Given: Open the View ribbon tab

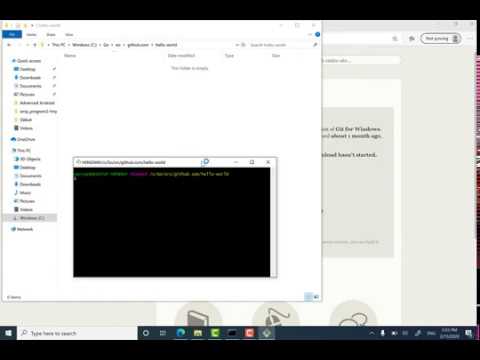Looking at the screenshot, I should coord(69,35).
